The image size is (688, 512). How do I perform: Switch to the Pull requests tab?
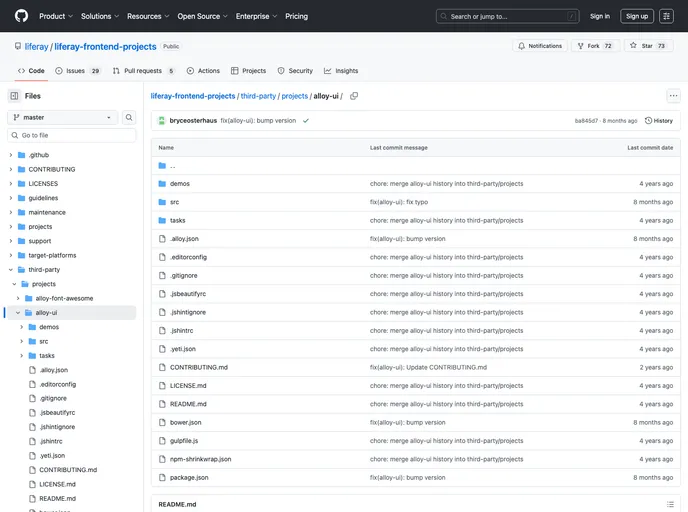tap(143, 71)
